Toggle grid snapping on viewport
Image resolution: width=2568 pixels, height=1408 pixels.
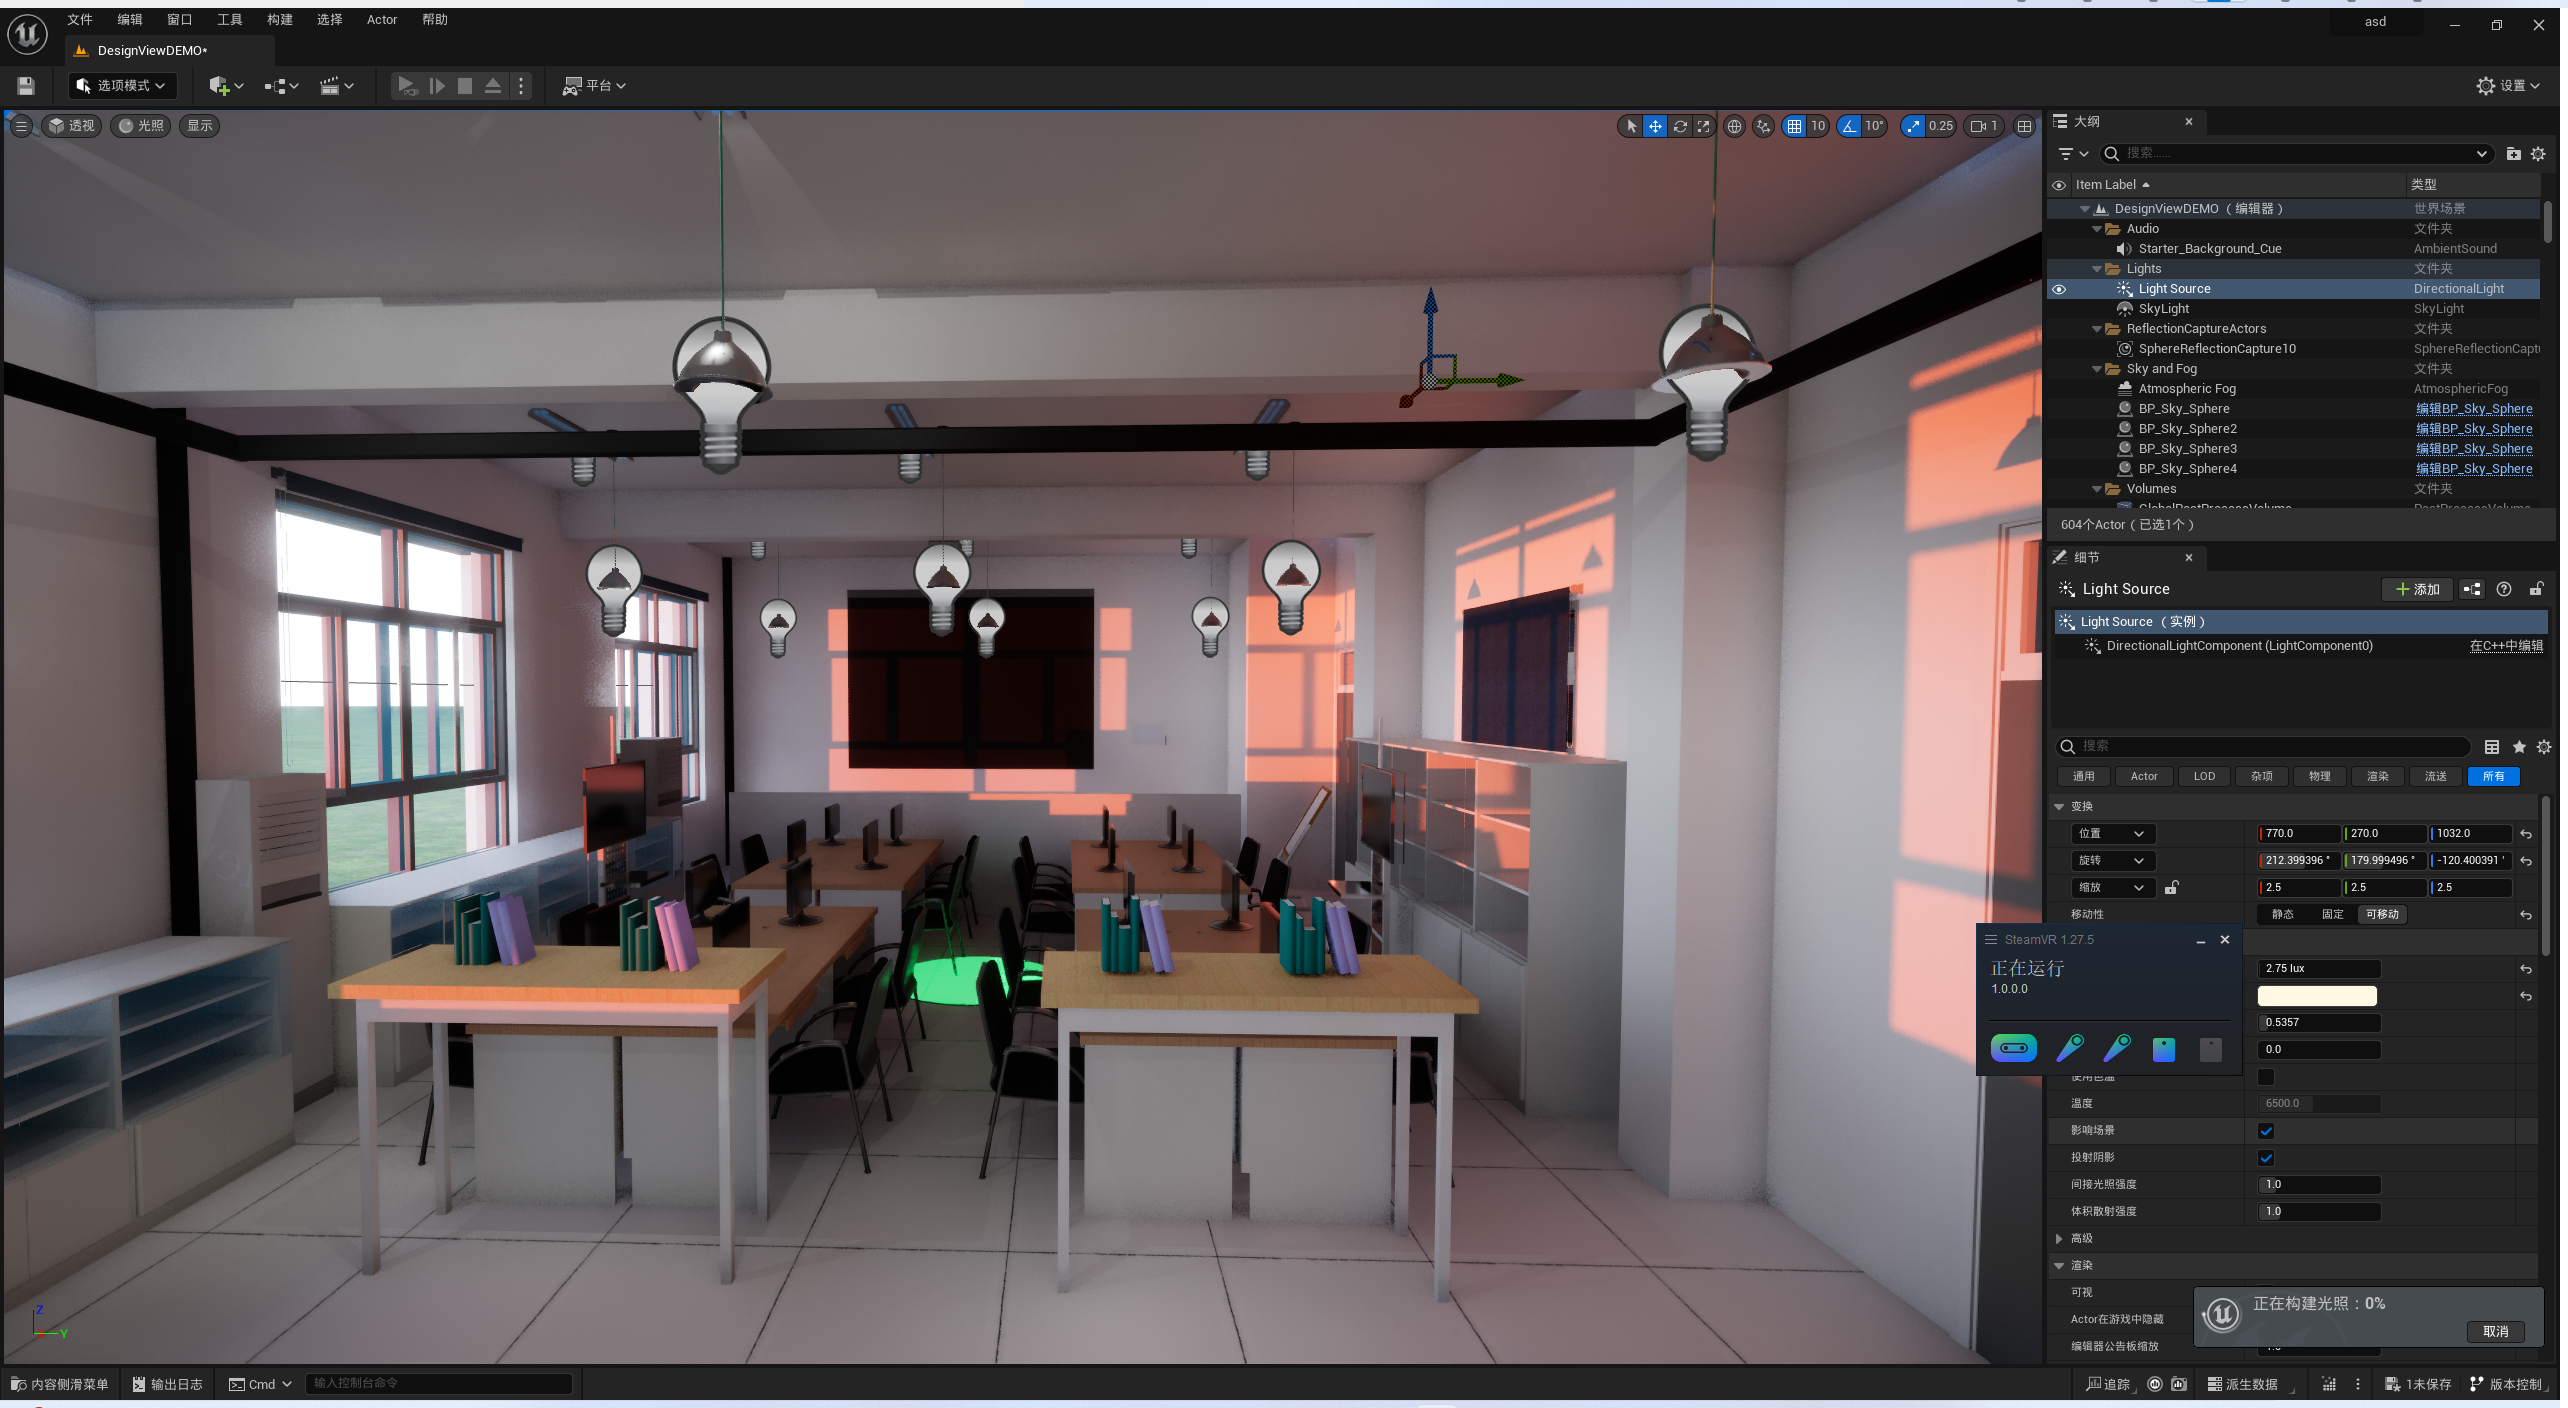1794,126
